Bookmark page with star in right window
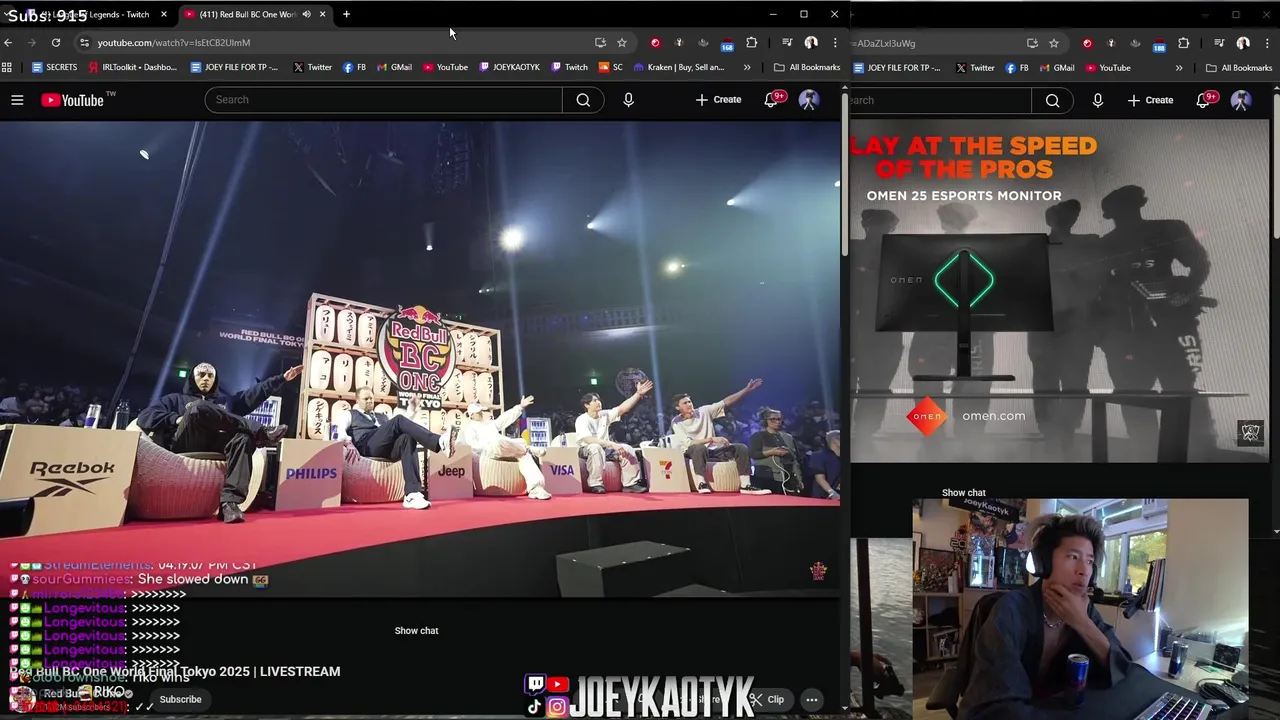This screenshot has width=1280, height=720. click(1054, 43)
